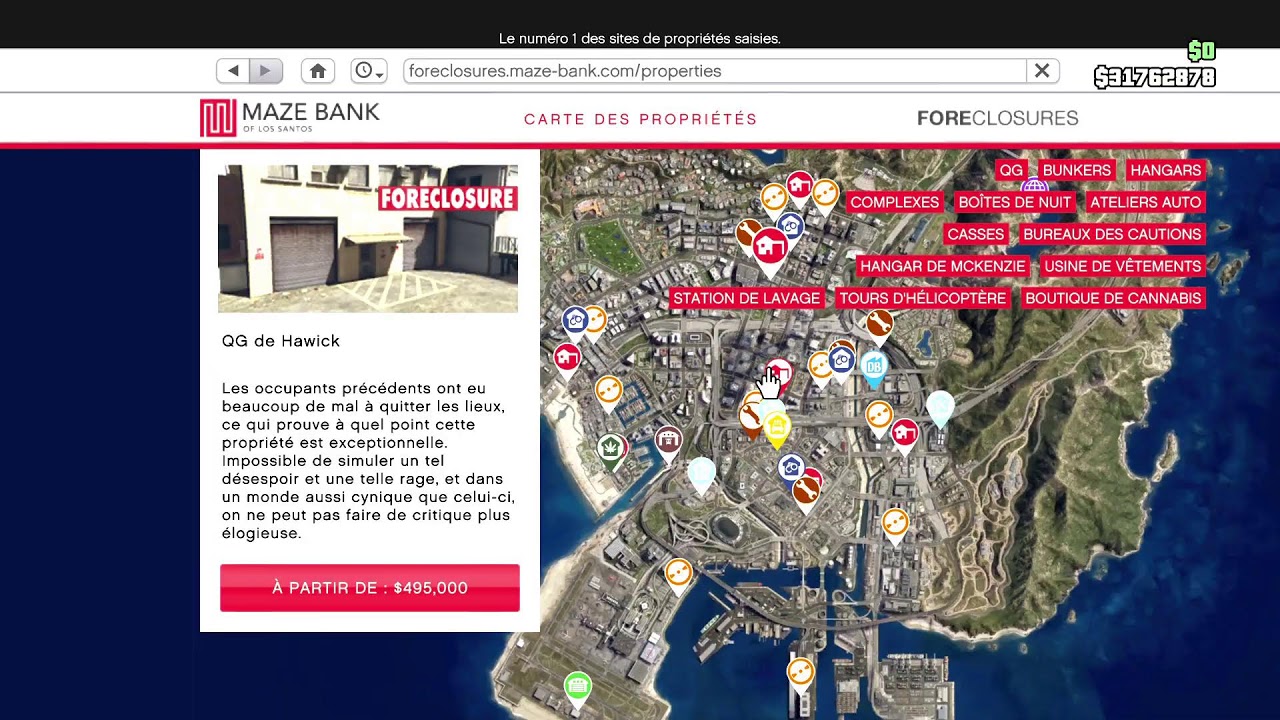Click the Maze Bank of Los Santos logo
The width and height of the screenshot is (1280, 720).
pos(290,117)
